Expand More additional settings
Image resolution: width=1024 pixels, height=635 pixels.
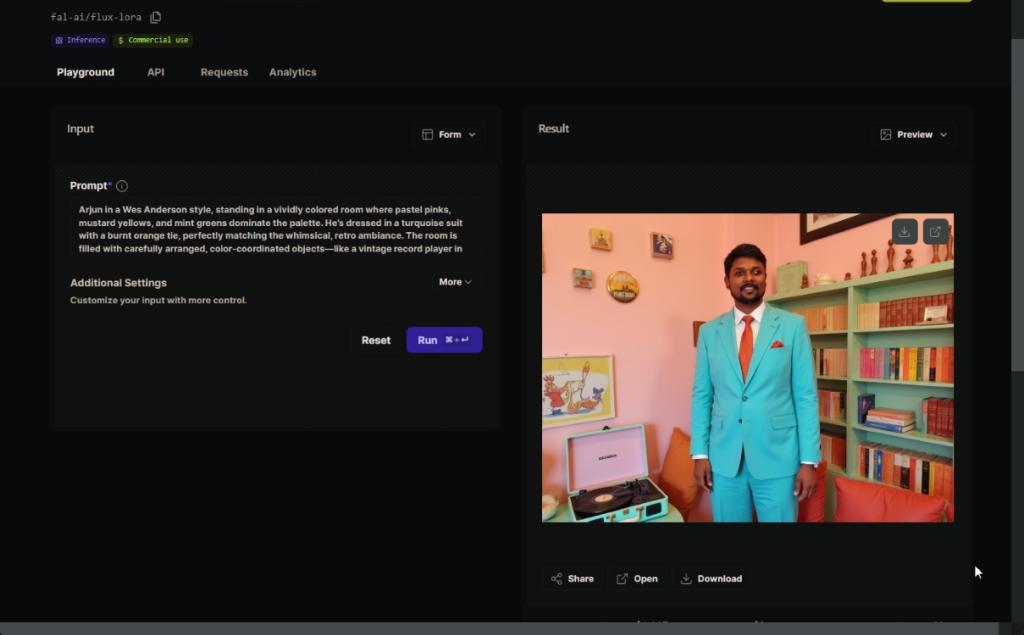pos(455,282)
